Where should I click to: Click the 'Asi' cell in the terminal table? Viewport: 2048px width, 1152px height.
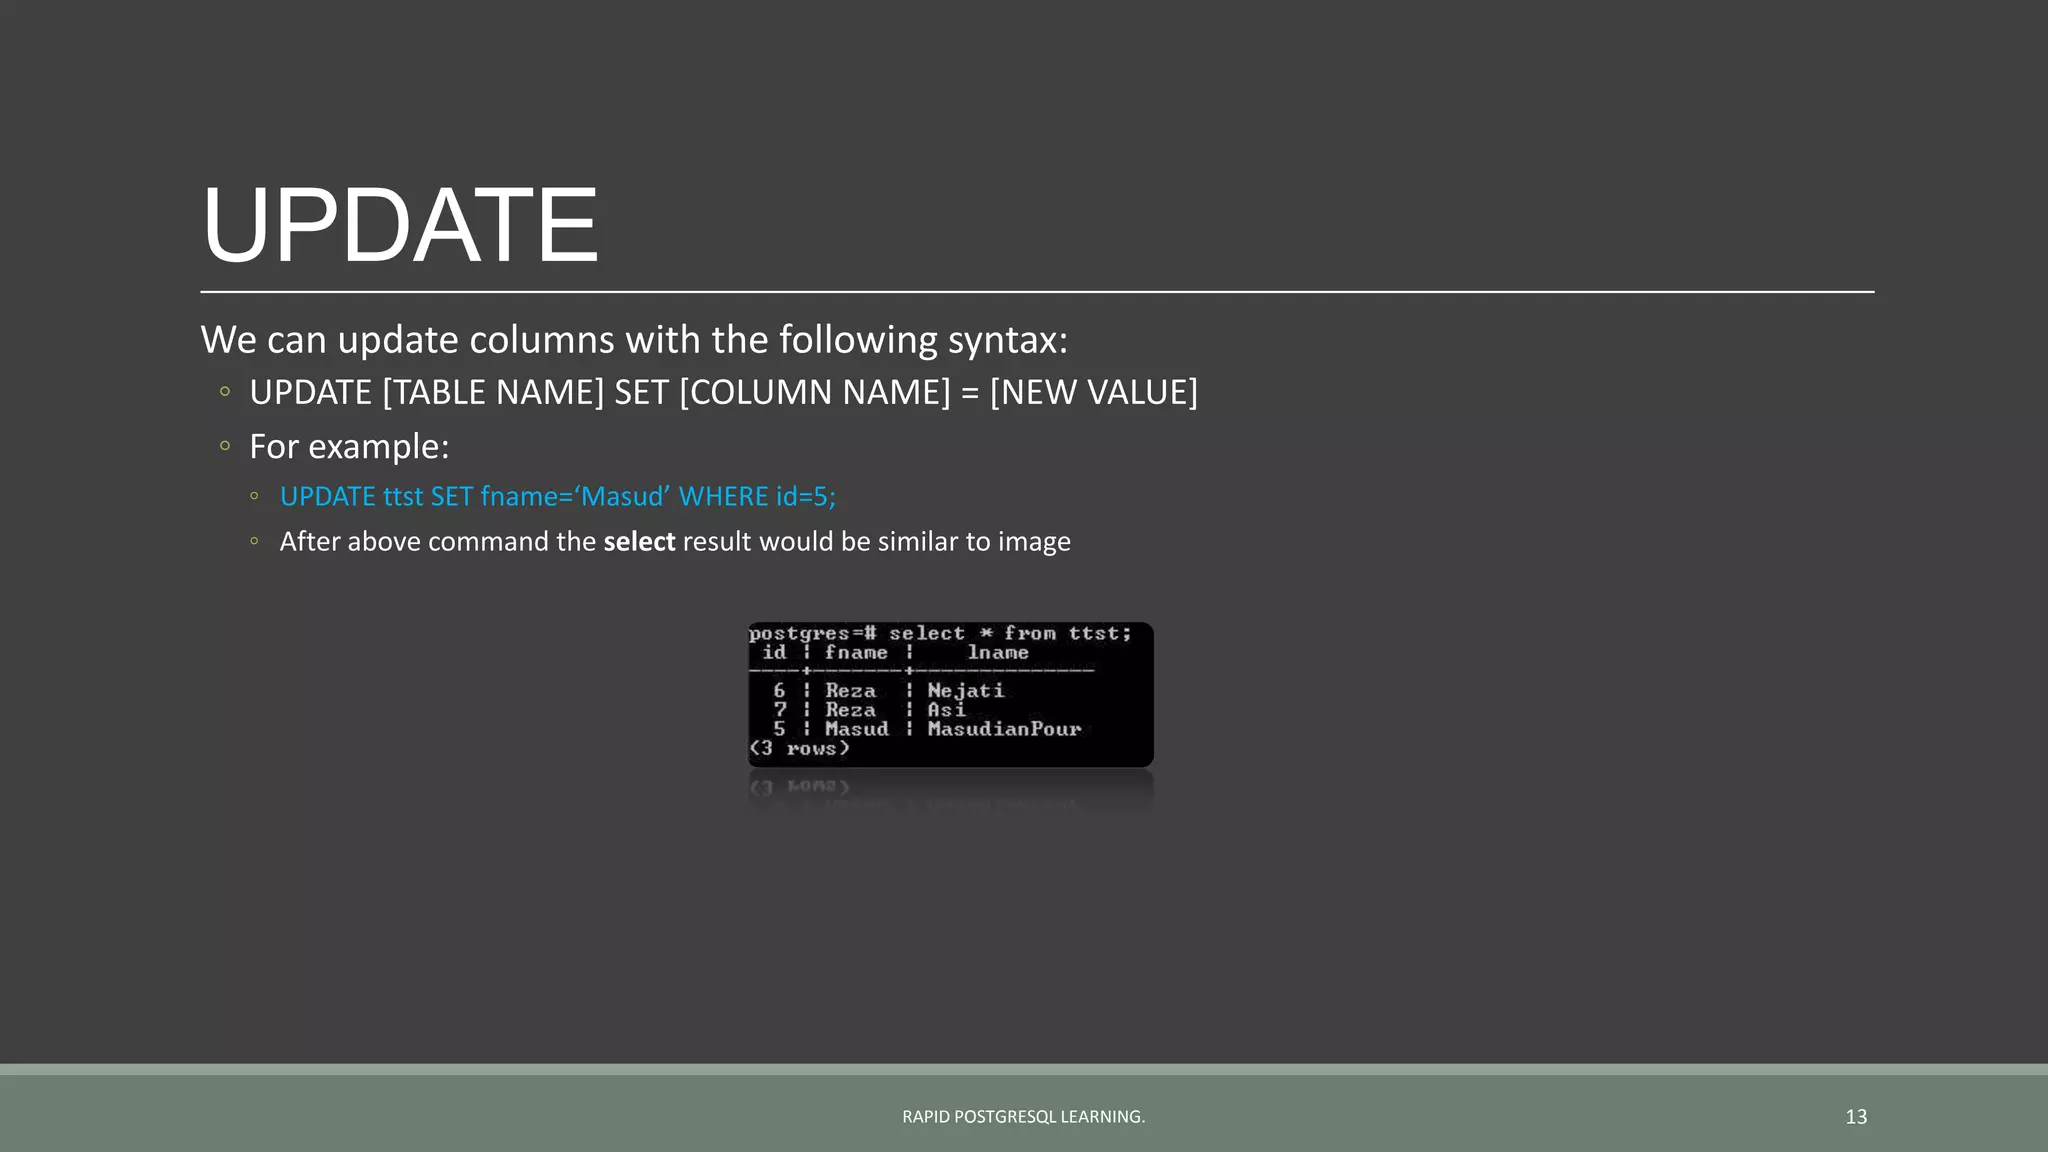[x=946, y=710]
